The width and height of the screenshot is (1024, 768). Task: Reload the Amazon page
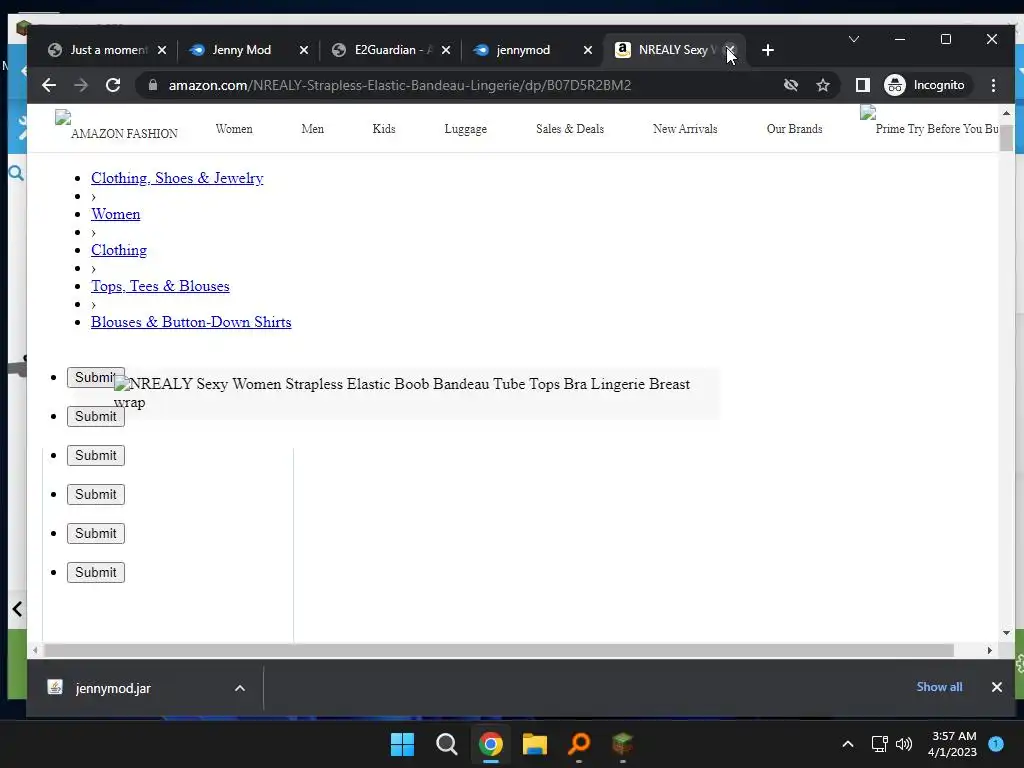pyautogui.click(x=113, y=85)
